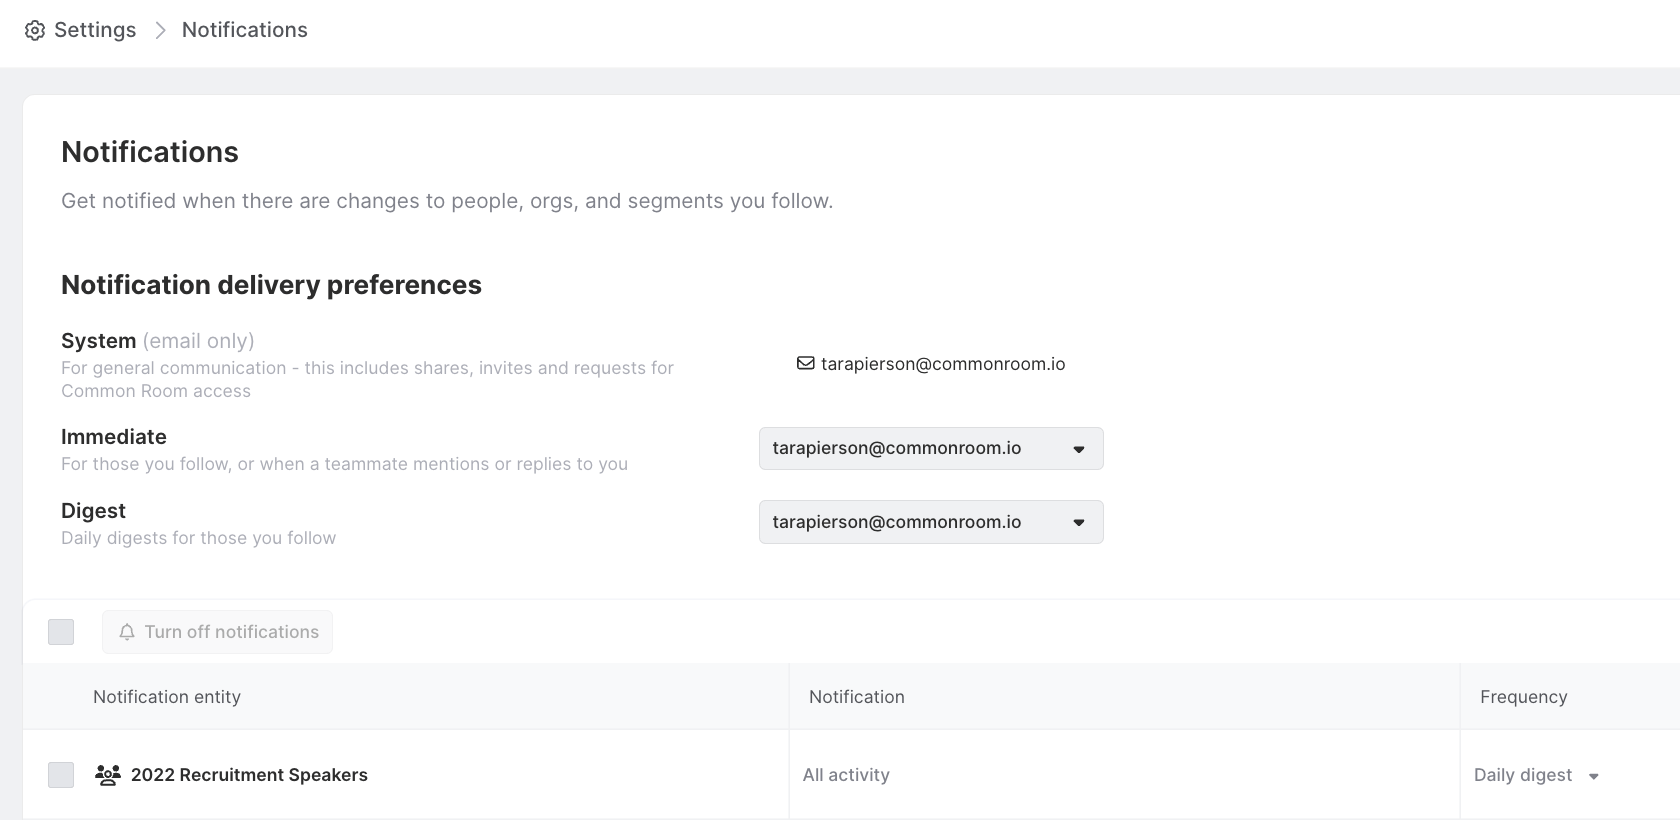Go to Settings in the breadcrumb
This screenshot has width=1680, height=820.
[x=95, y=30]
